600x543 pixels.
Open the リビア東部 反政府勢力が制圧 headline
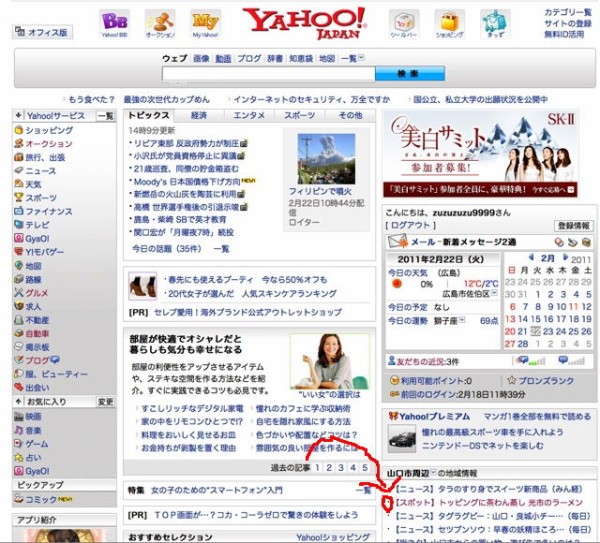(186, 143)
